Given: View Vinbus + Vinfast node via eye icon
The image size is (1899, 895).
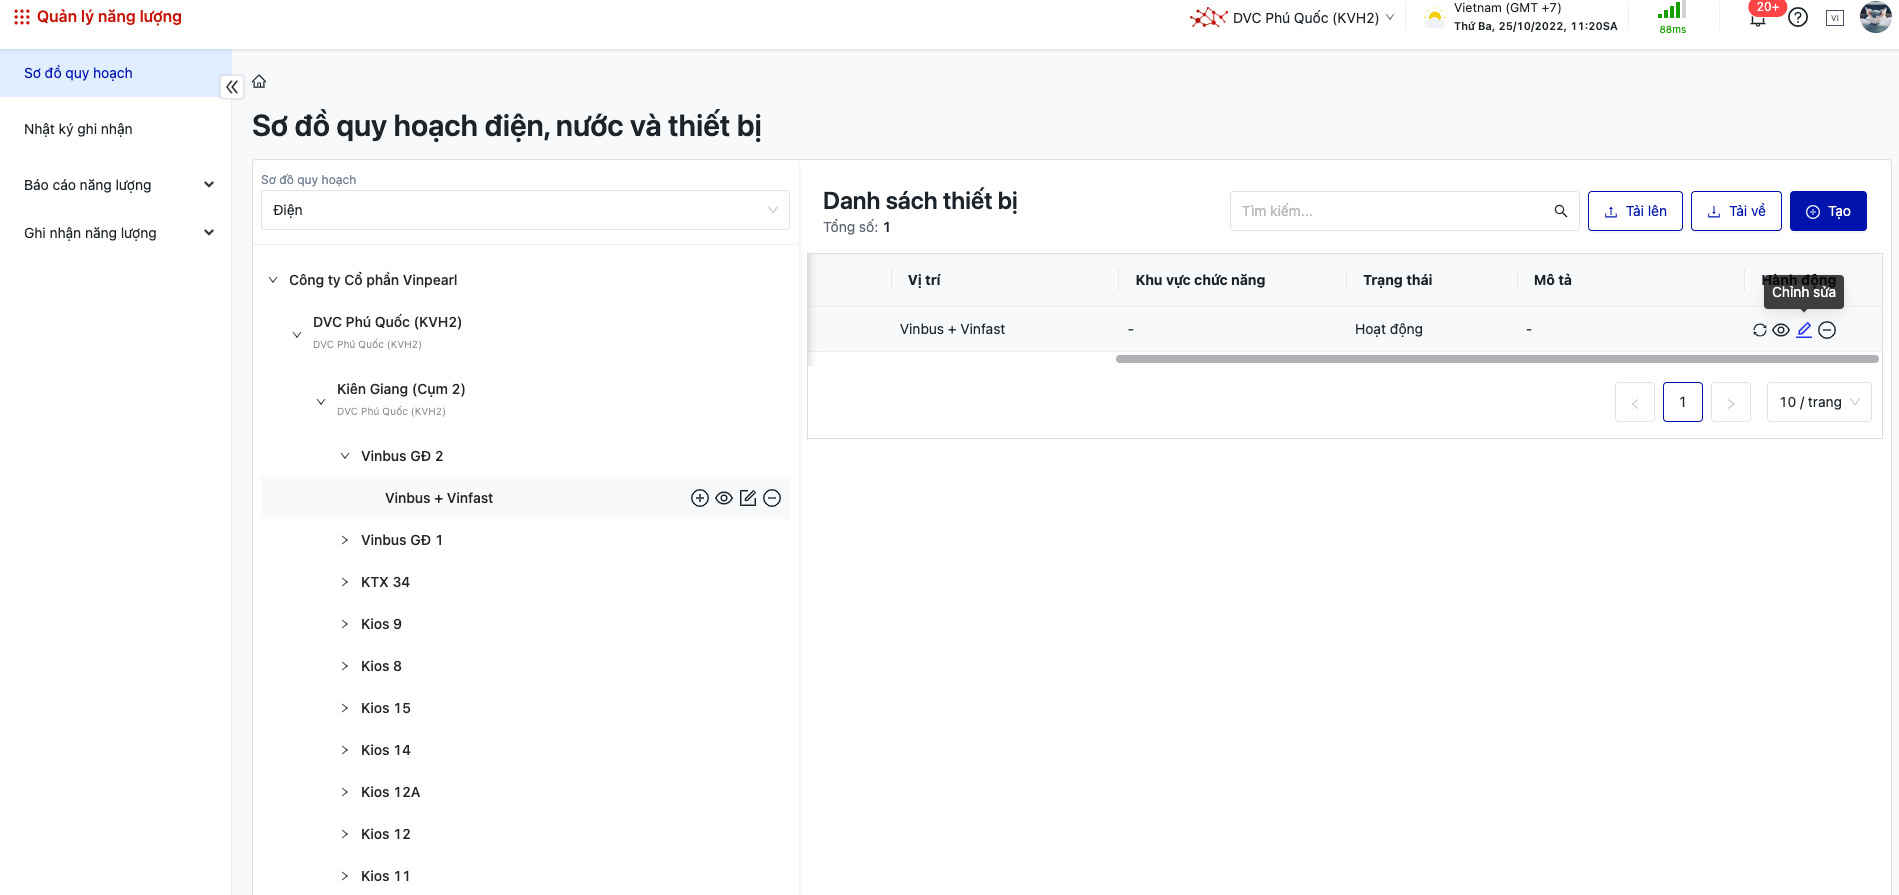Looking at the screenshot, I should coord(724,498).
